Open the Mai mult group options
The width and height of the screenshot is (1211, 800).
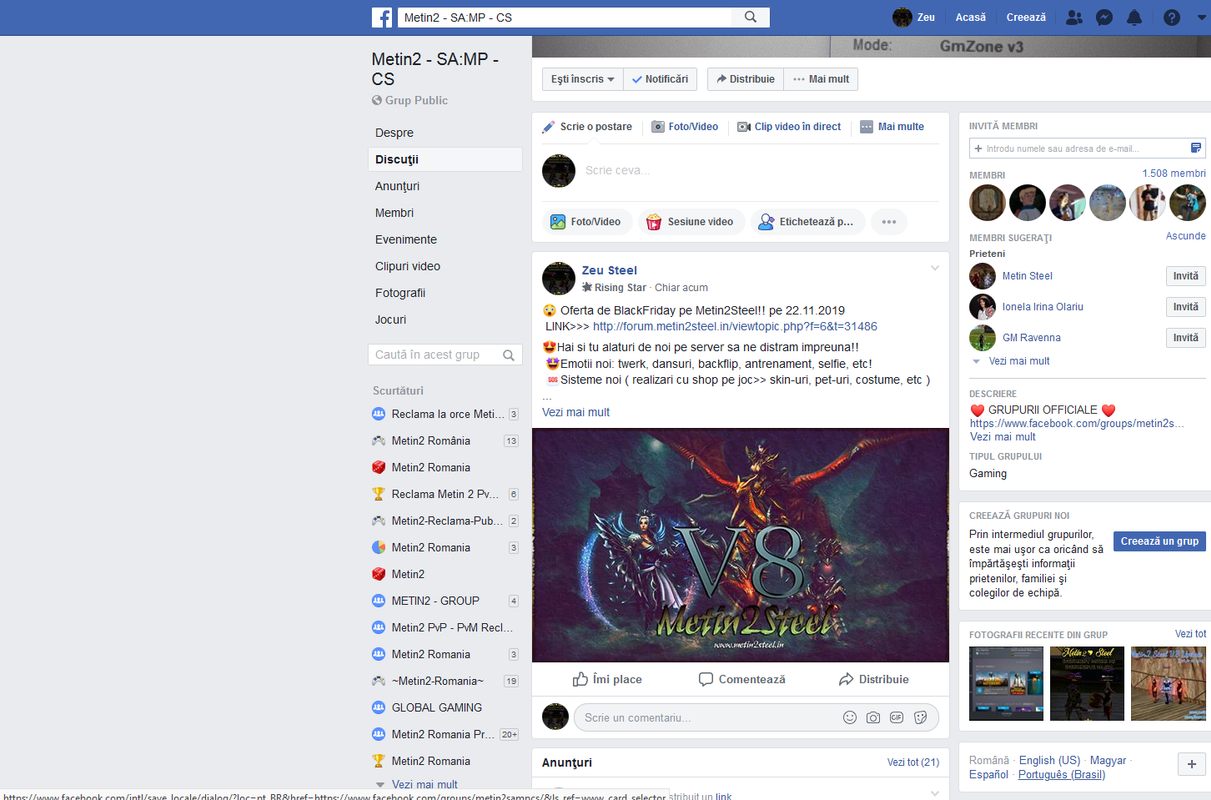tap(820, 79)
